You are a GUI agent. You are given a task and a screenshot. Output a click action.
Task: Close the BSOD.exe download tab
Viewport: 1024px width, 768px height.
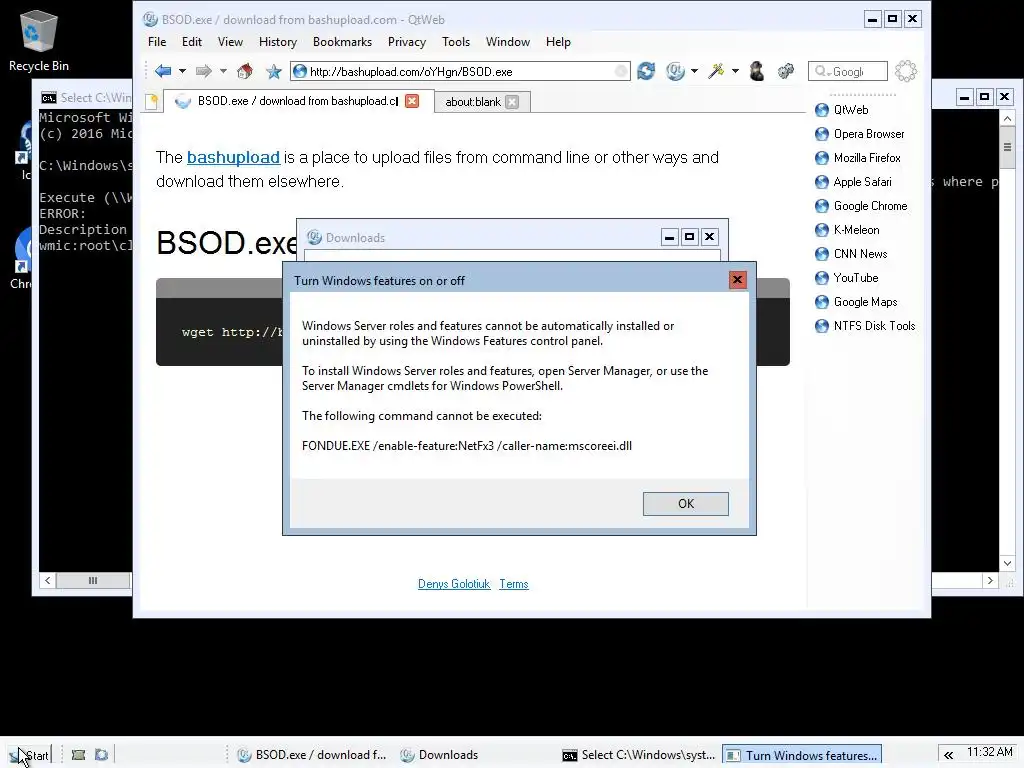(412, 101)
